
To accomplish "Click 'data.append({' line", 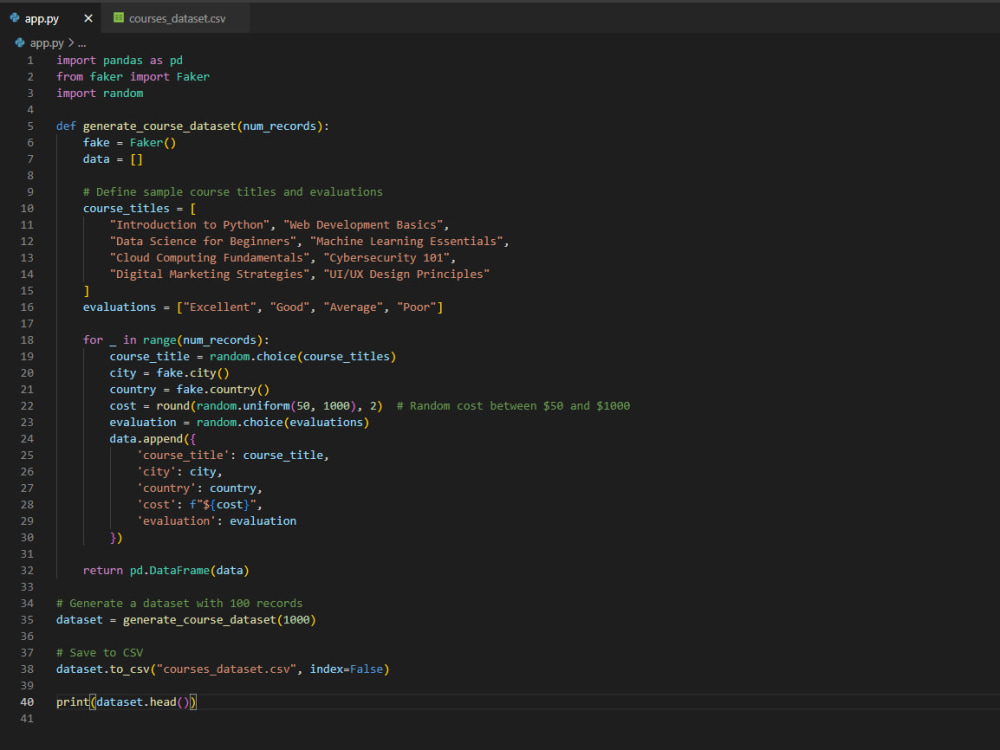I will click(x=153, y=439).
